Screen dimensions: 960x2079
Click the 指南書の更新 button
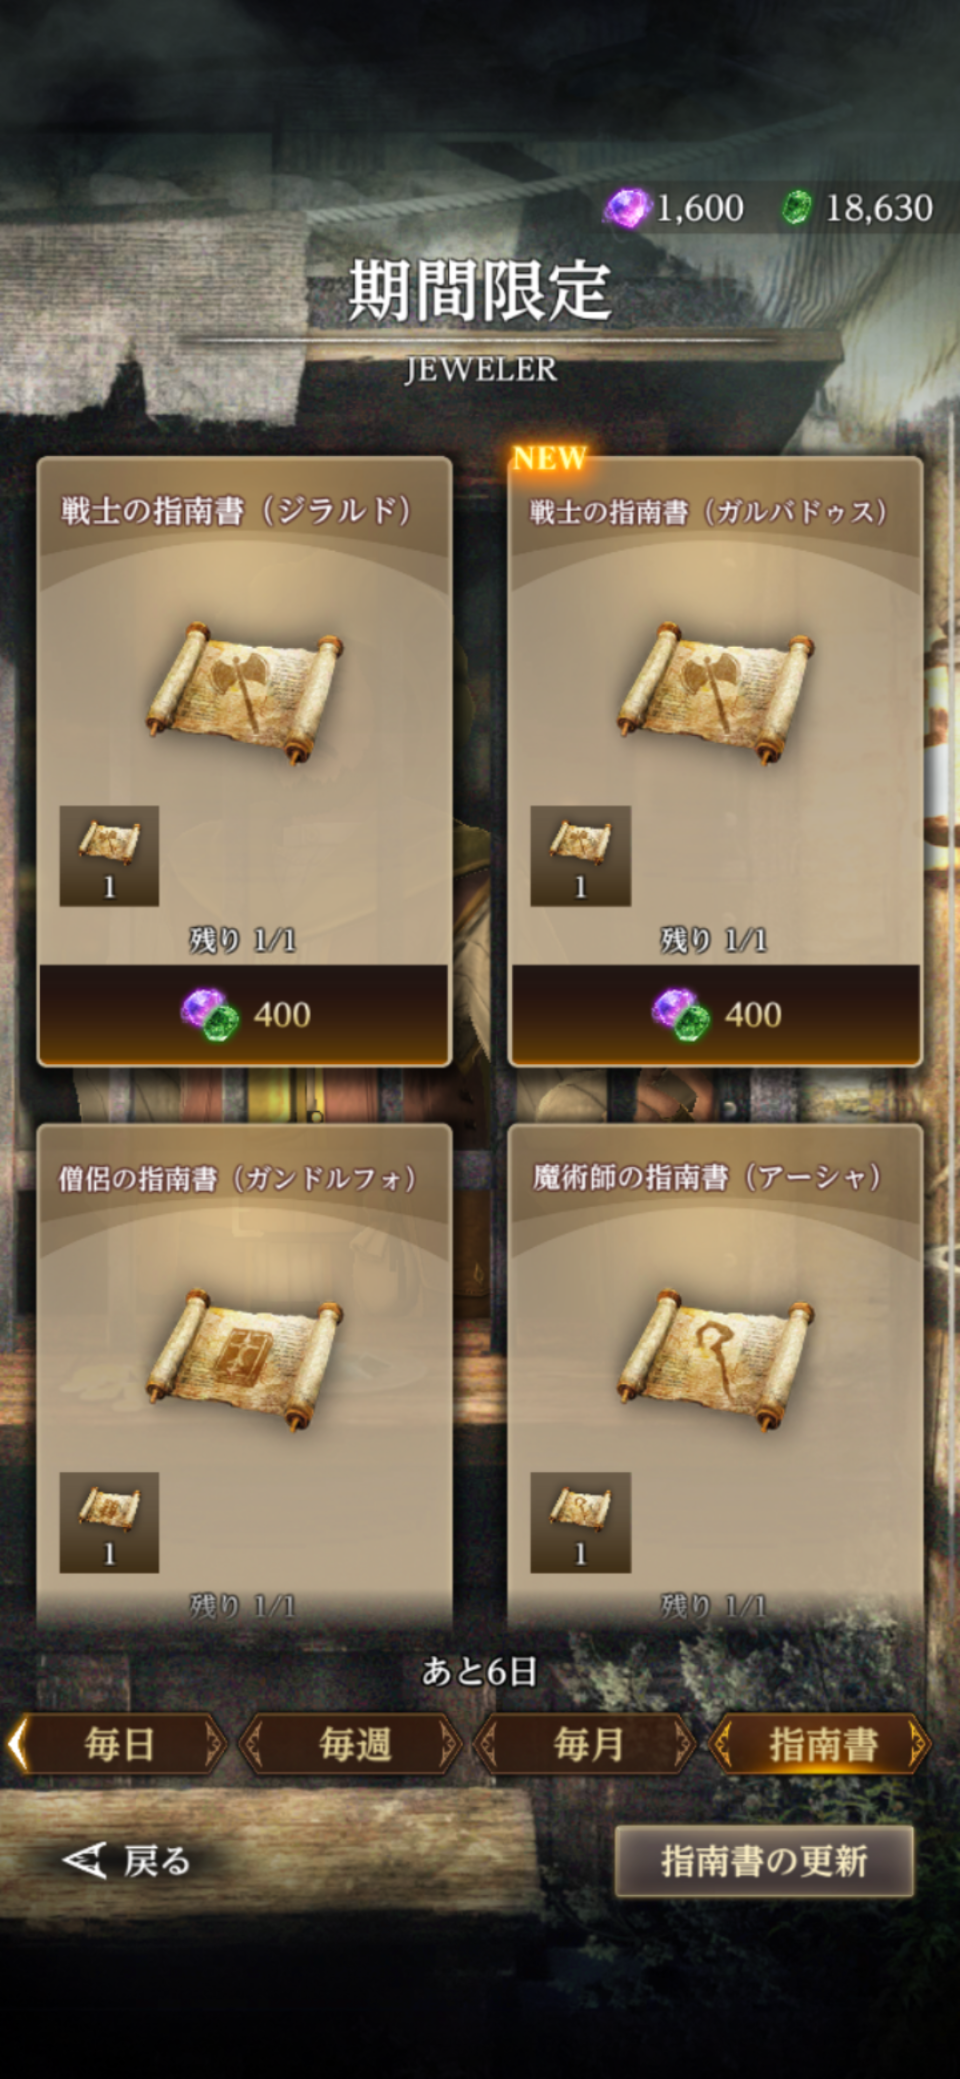tap(764, 1861)
